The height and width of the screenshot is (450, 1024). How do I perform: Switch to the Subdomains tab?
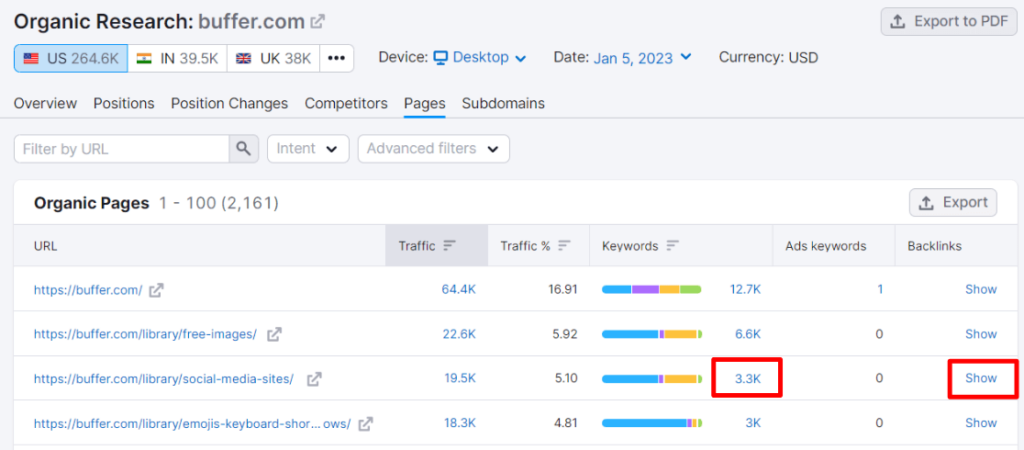[504, 103]
